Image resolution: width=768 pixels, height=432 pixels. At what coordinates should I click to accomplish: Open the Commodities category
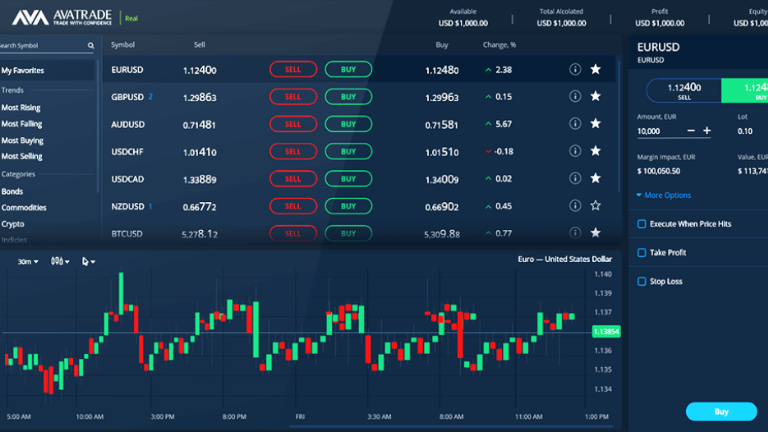24,208
